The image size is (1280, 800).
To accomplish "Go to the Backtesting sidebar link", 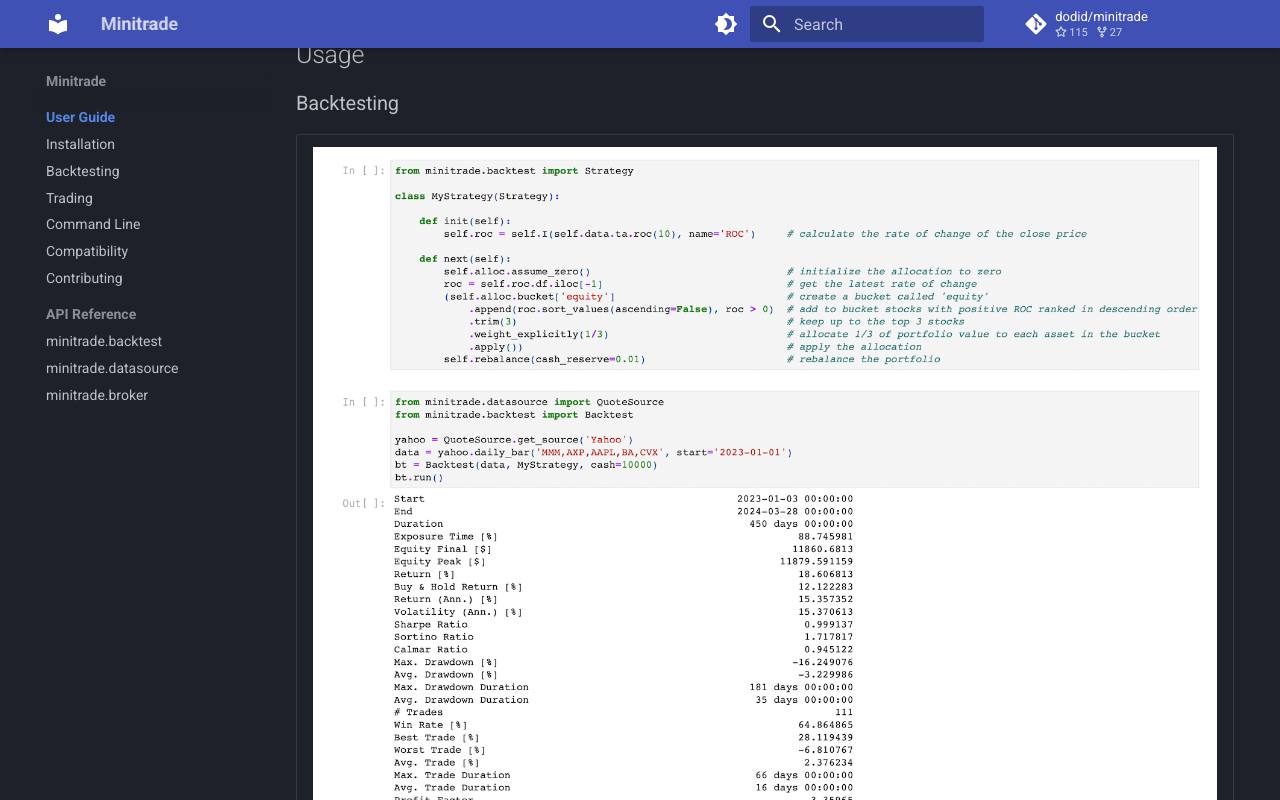I will pyautogui.click(x=82, y=171).
